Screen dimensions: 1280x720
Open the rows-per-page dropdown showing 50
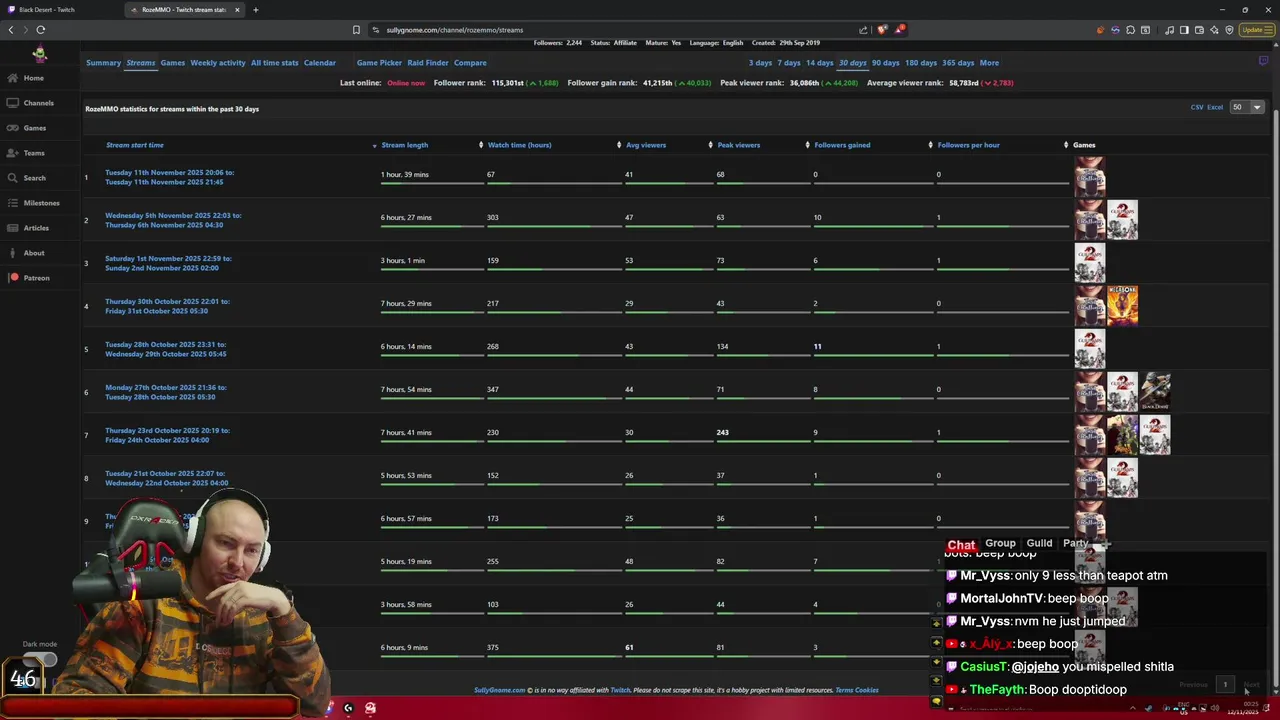click(x=1247, y=107)
